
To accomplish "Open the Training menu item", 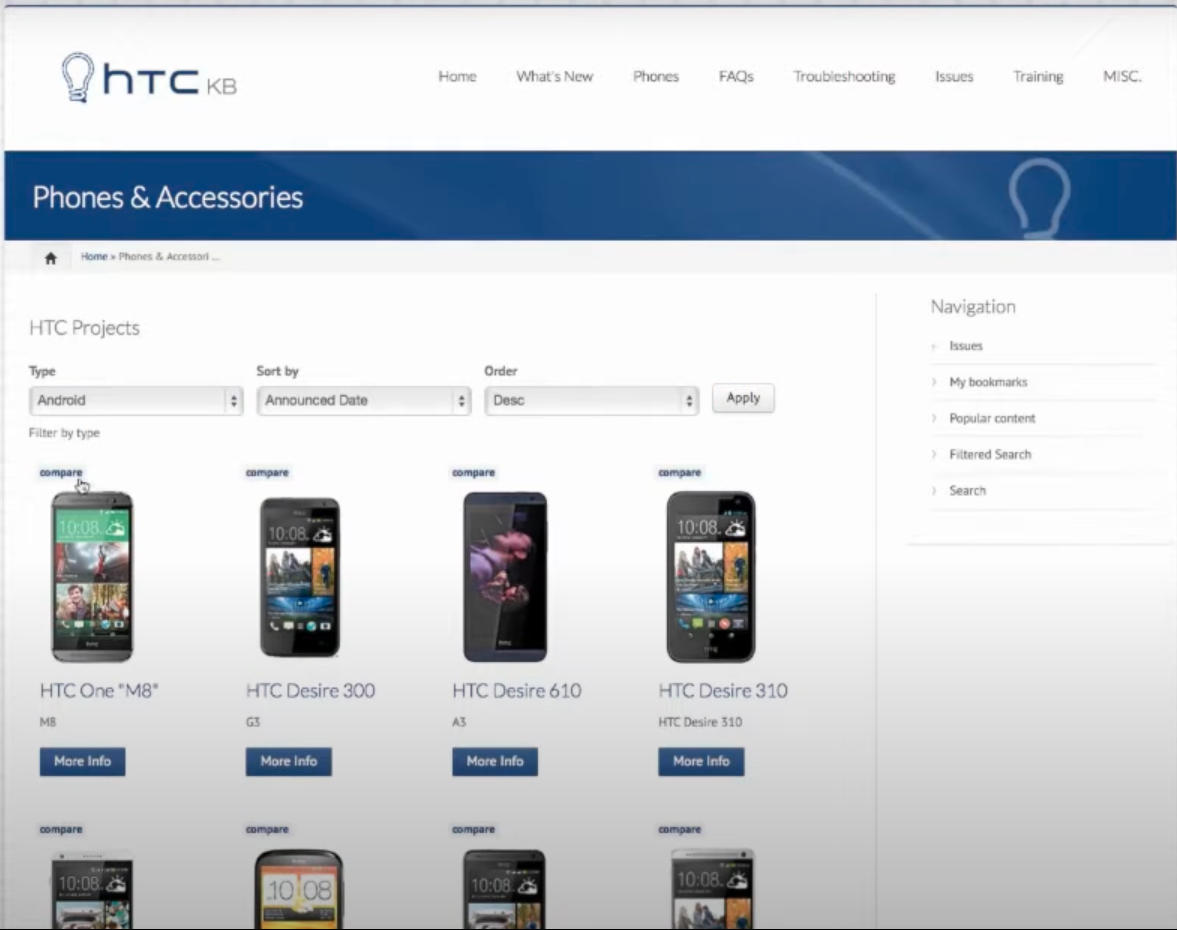I will [x=1037, y=77].
